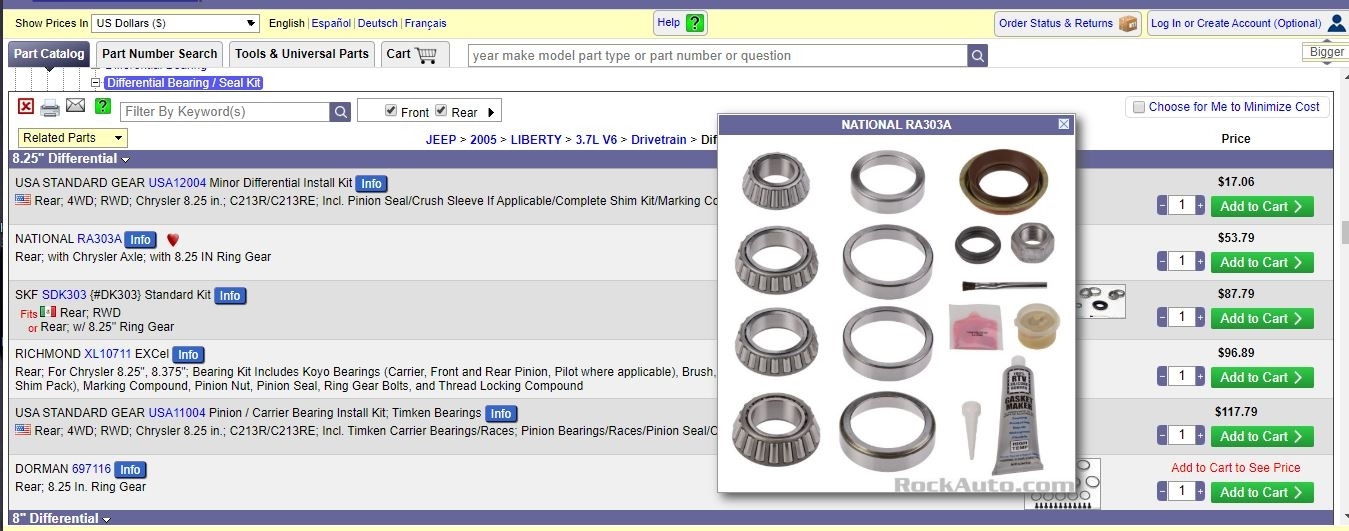Add the $96.89 RICHMOND kit to cart
Image resolution: width=1349 pixels, height=531 pixels.
tap(1262, 377)
